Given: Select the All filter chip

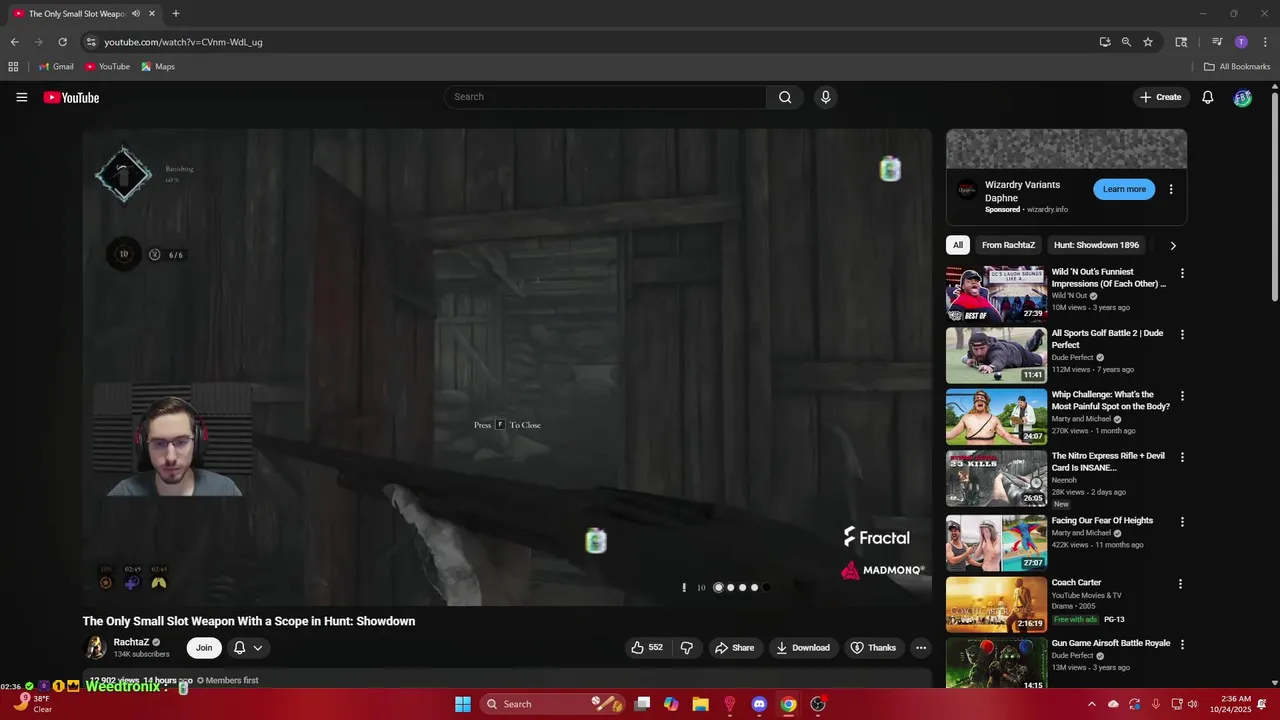Looking at the screenshot, I should click(x=958, y=245).
